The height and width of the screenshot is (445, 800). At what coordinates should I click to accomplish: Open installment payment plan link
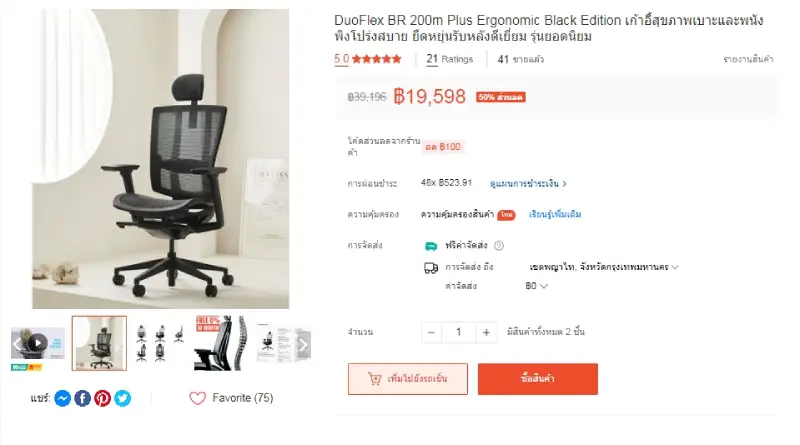tap(528, 184)
